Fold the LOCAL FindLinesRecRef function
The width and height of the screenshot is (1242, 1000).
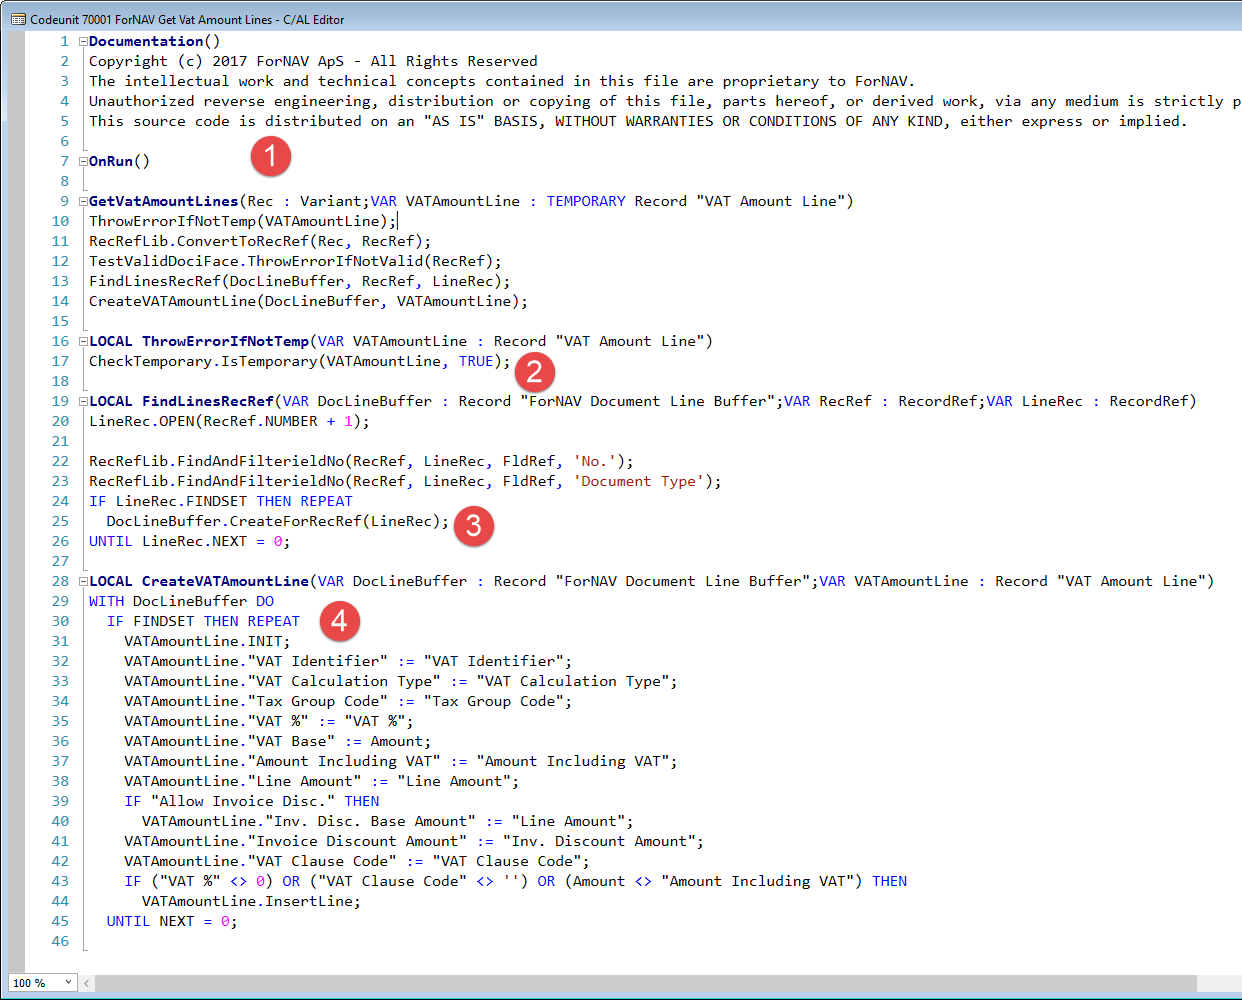(84, 402)
